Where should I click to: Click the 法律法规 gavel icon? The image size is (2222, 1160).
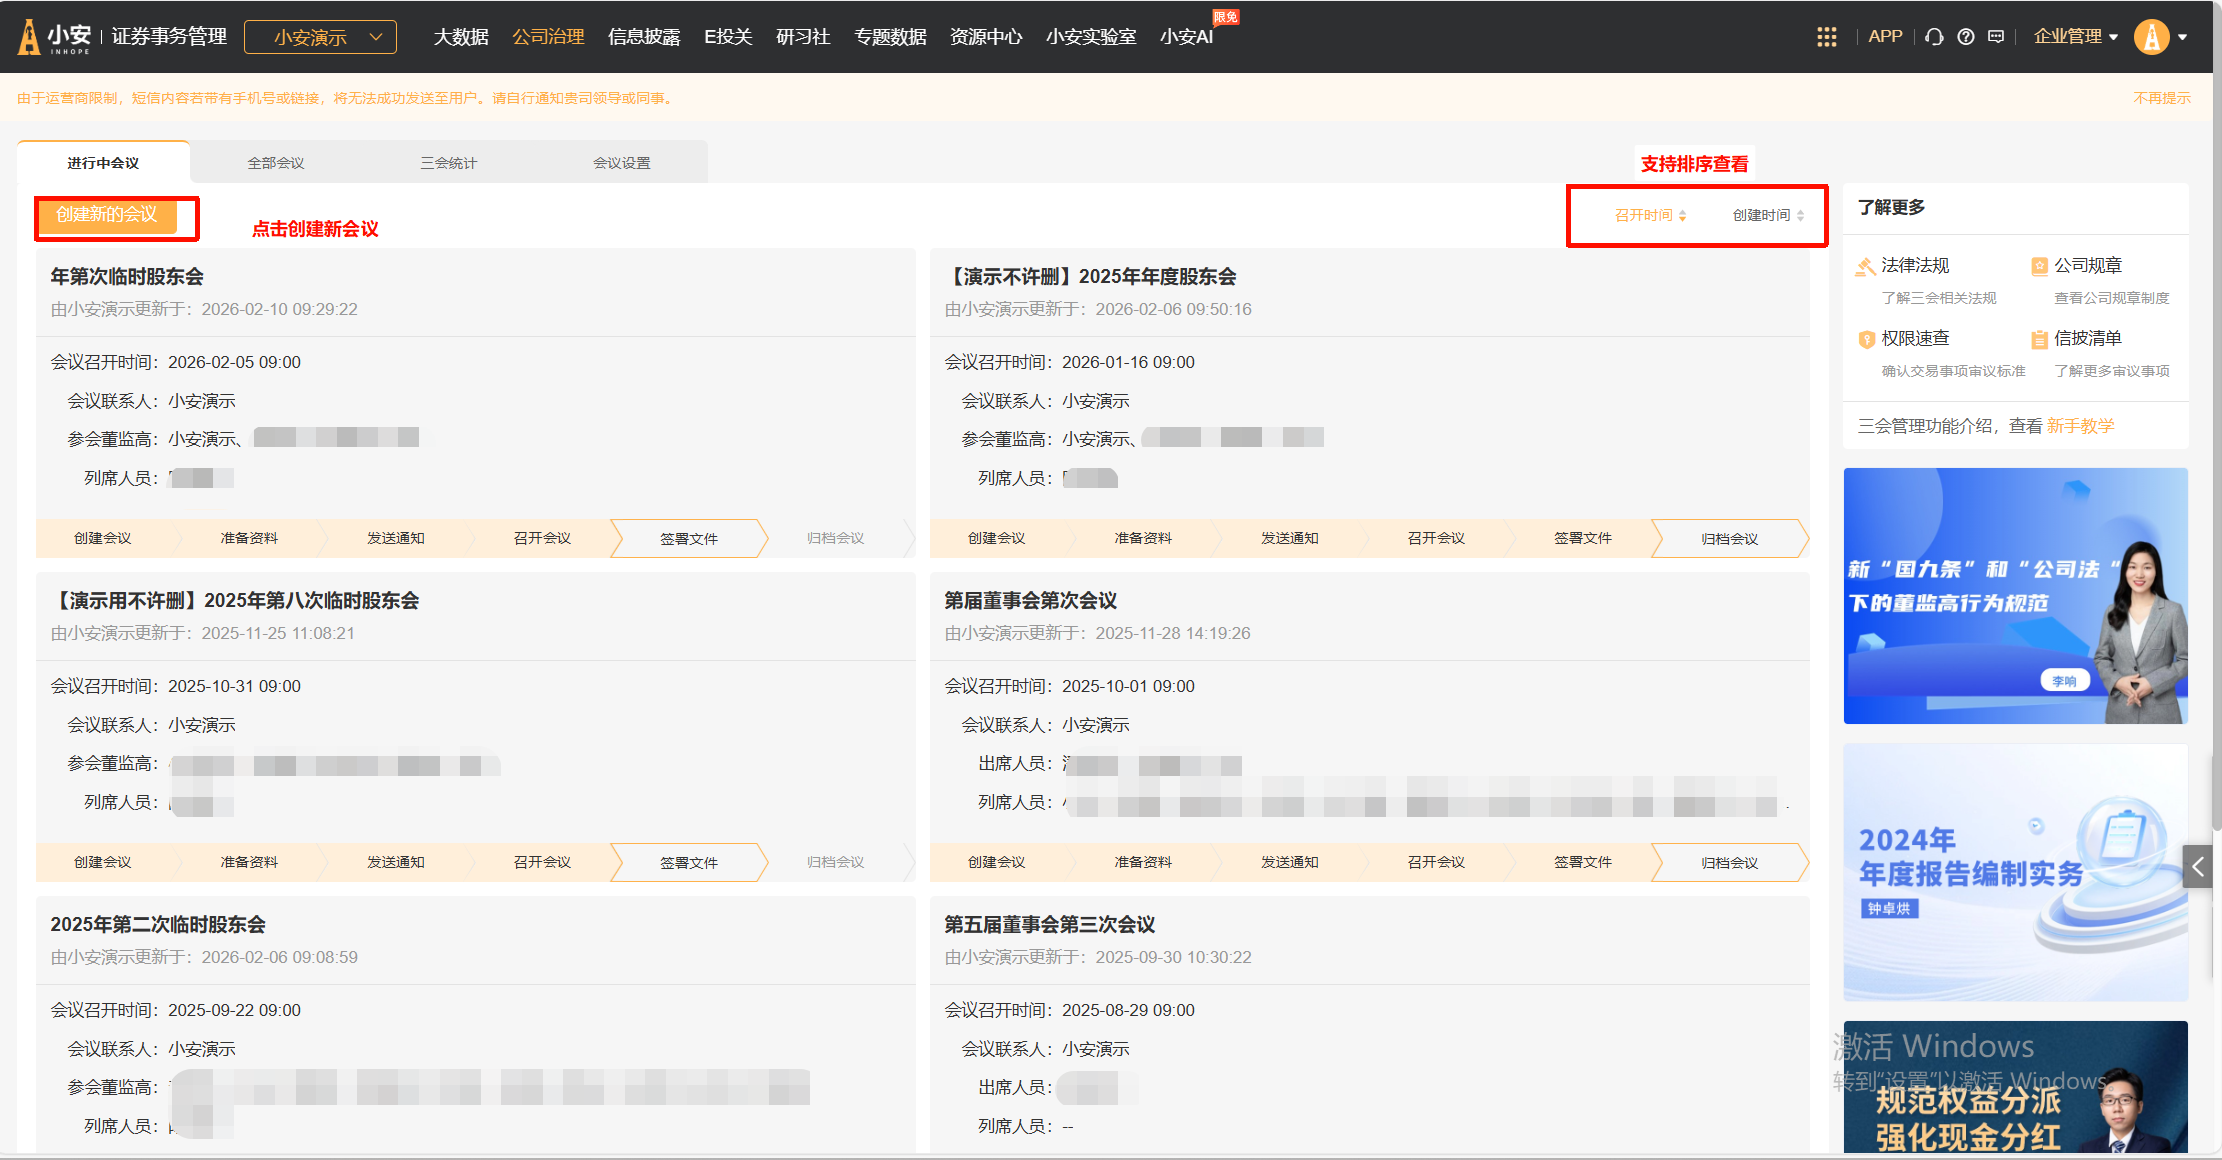(x=1865, y=266)
